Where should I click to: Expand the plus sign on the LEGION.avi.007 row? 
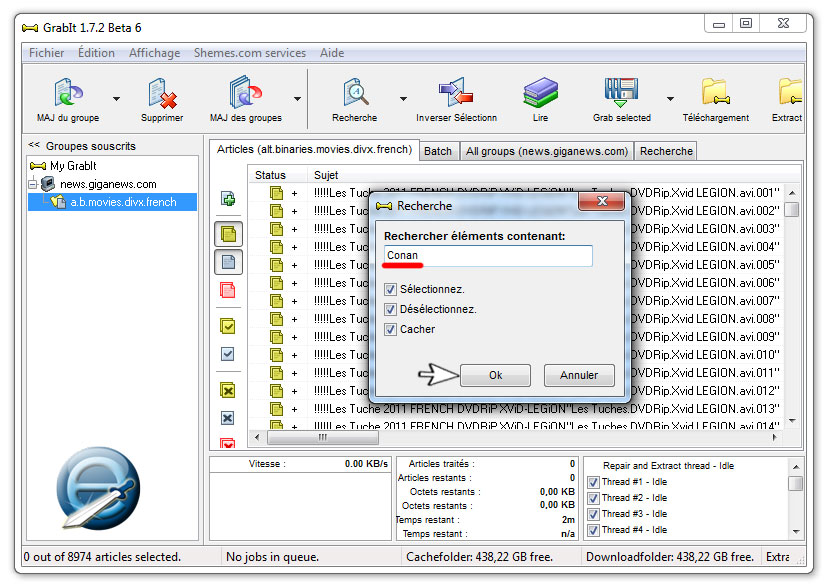pos(294,301)
